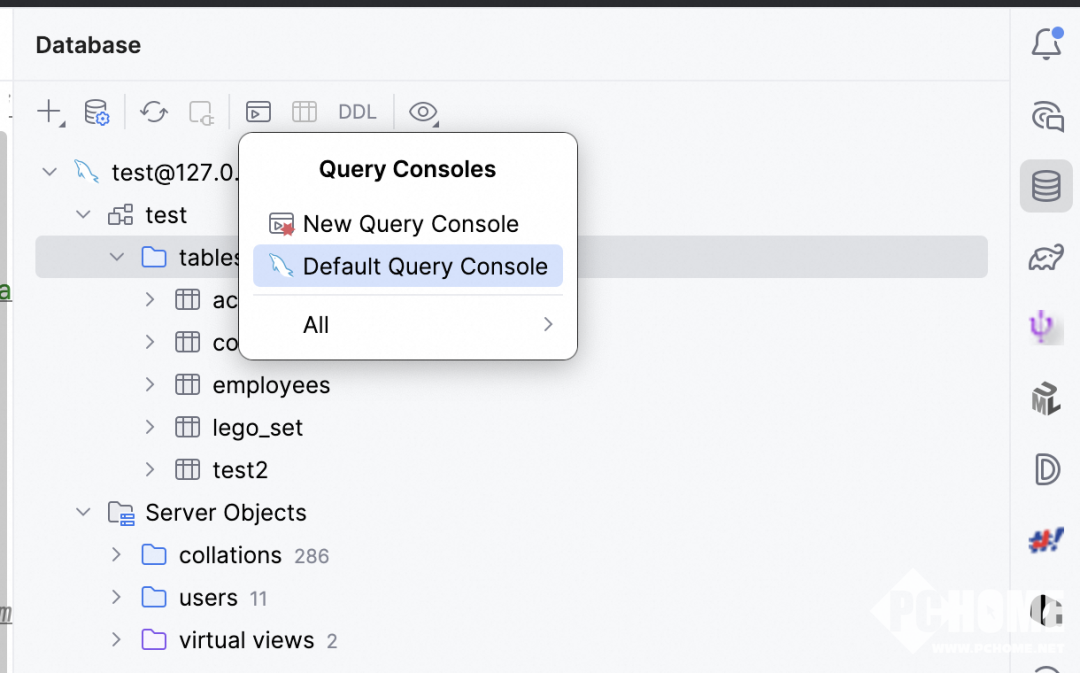The width and height of the screenshot is (1080, 673).
Task: Click the Database tool window icon
Action: click(x=1046, y=186)
